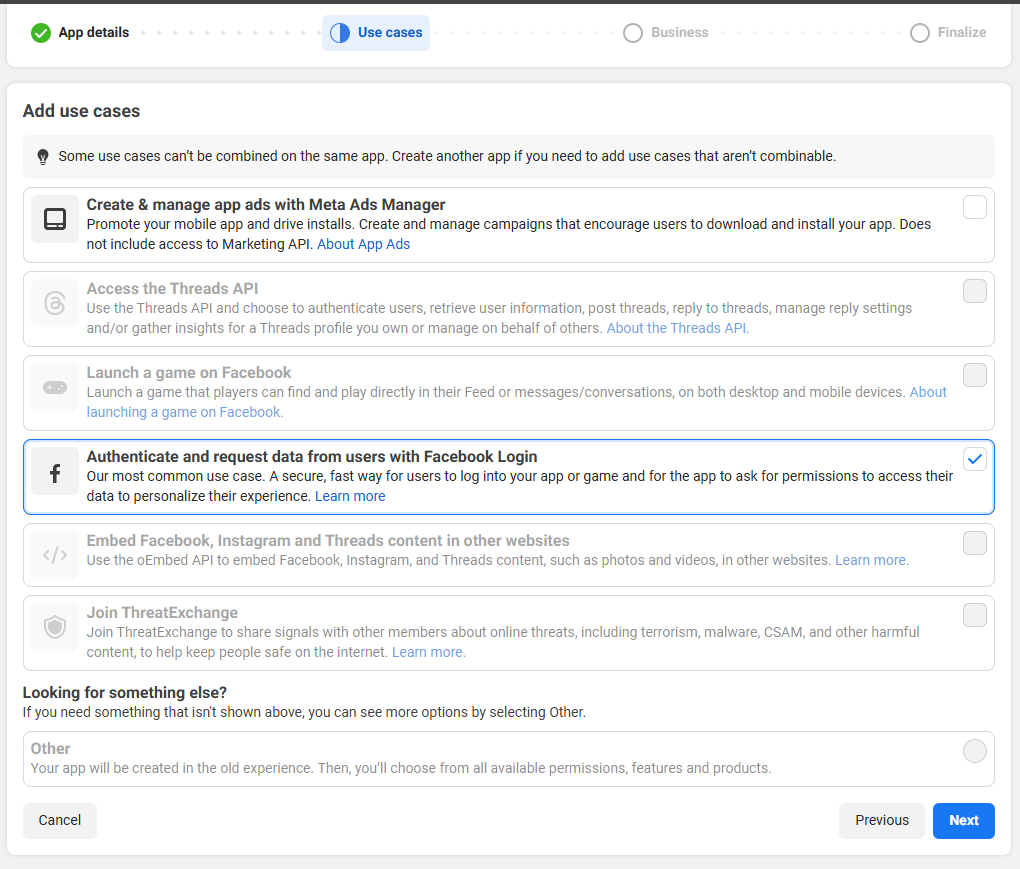Viewport: 1020px width, 869px height.
Task: Click the Facebook 'f' logo icon
Action: pyautogui.click(x=55, y=473)
